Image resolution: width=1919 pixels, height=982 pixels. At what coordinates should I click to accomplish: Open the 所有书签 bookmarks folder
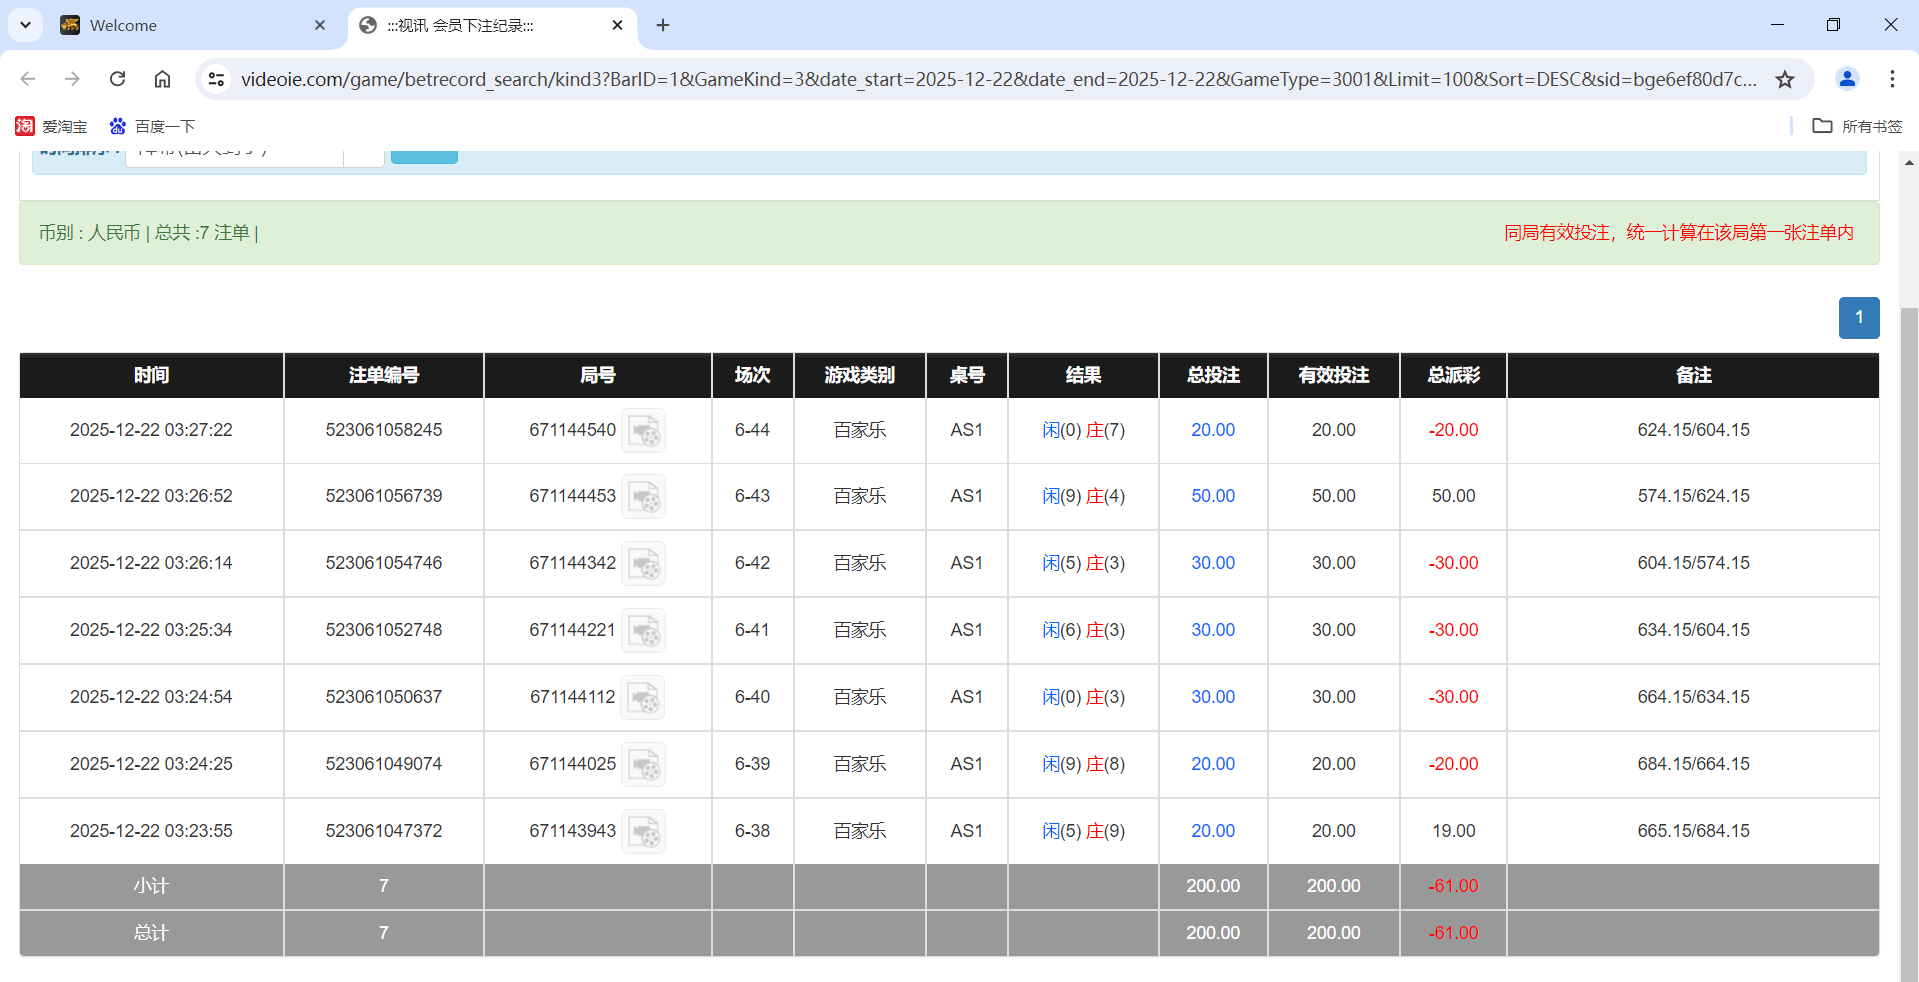[1857, 126]
